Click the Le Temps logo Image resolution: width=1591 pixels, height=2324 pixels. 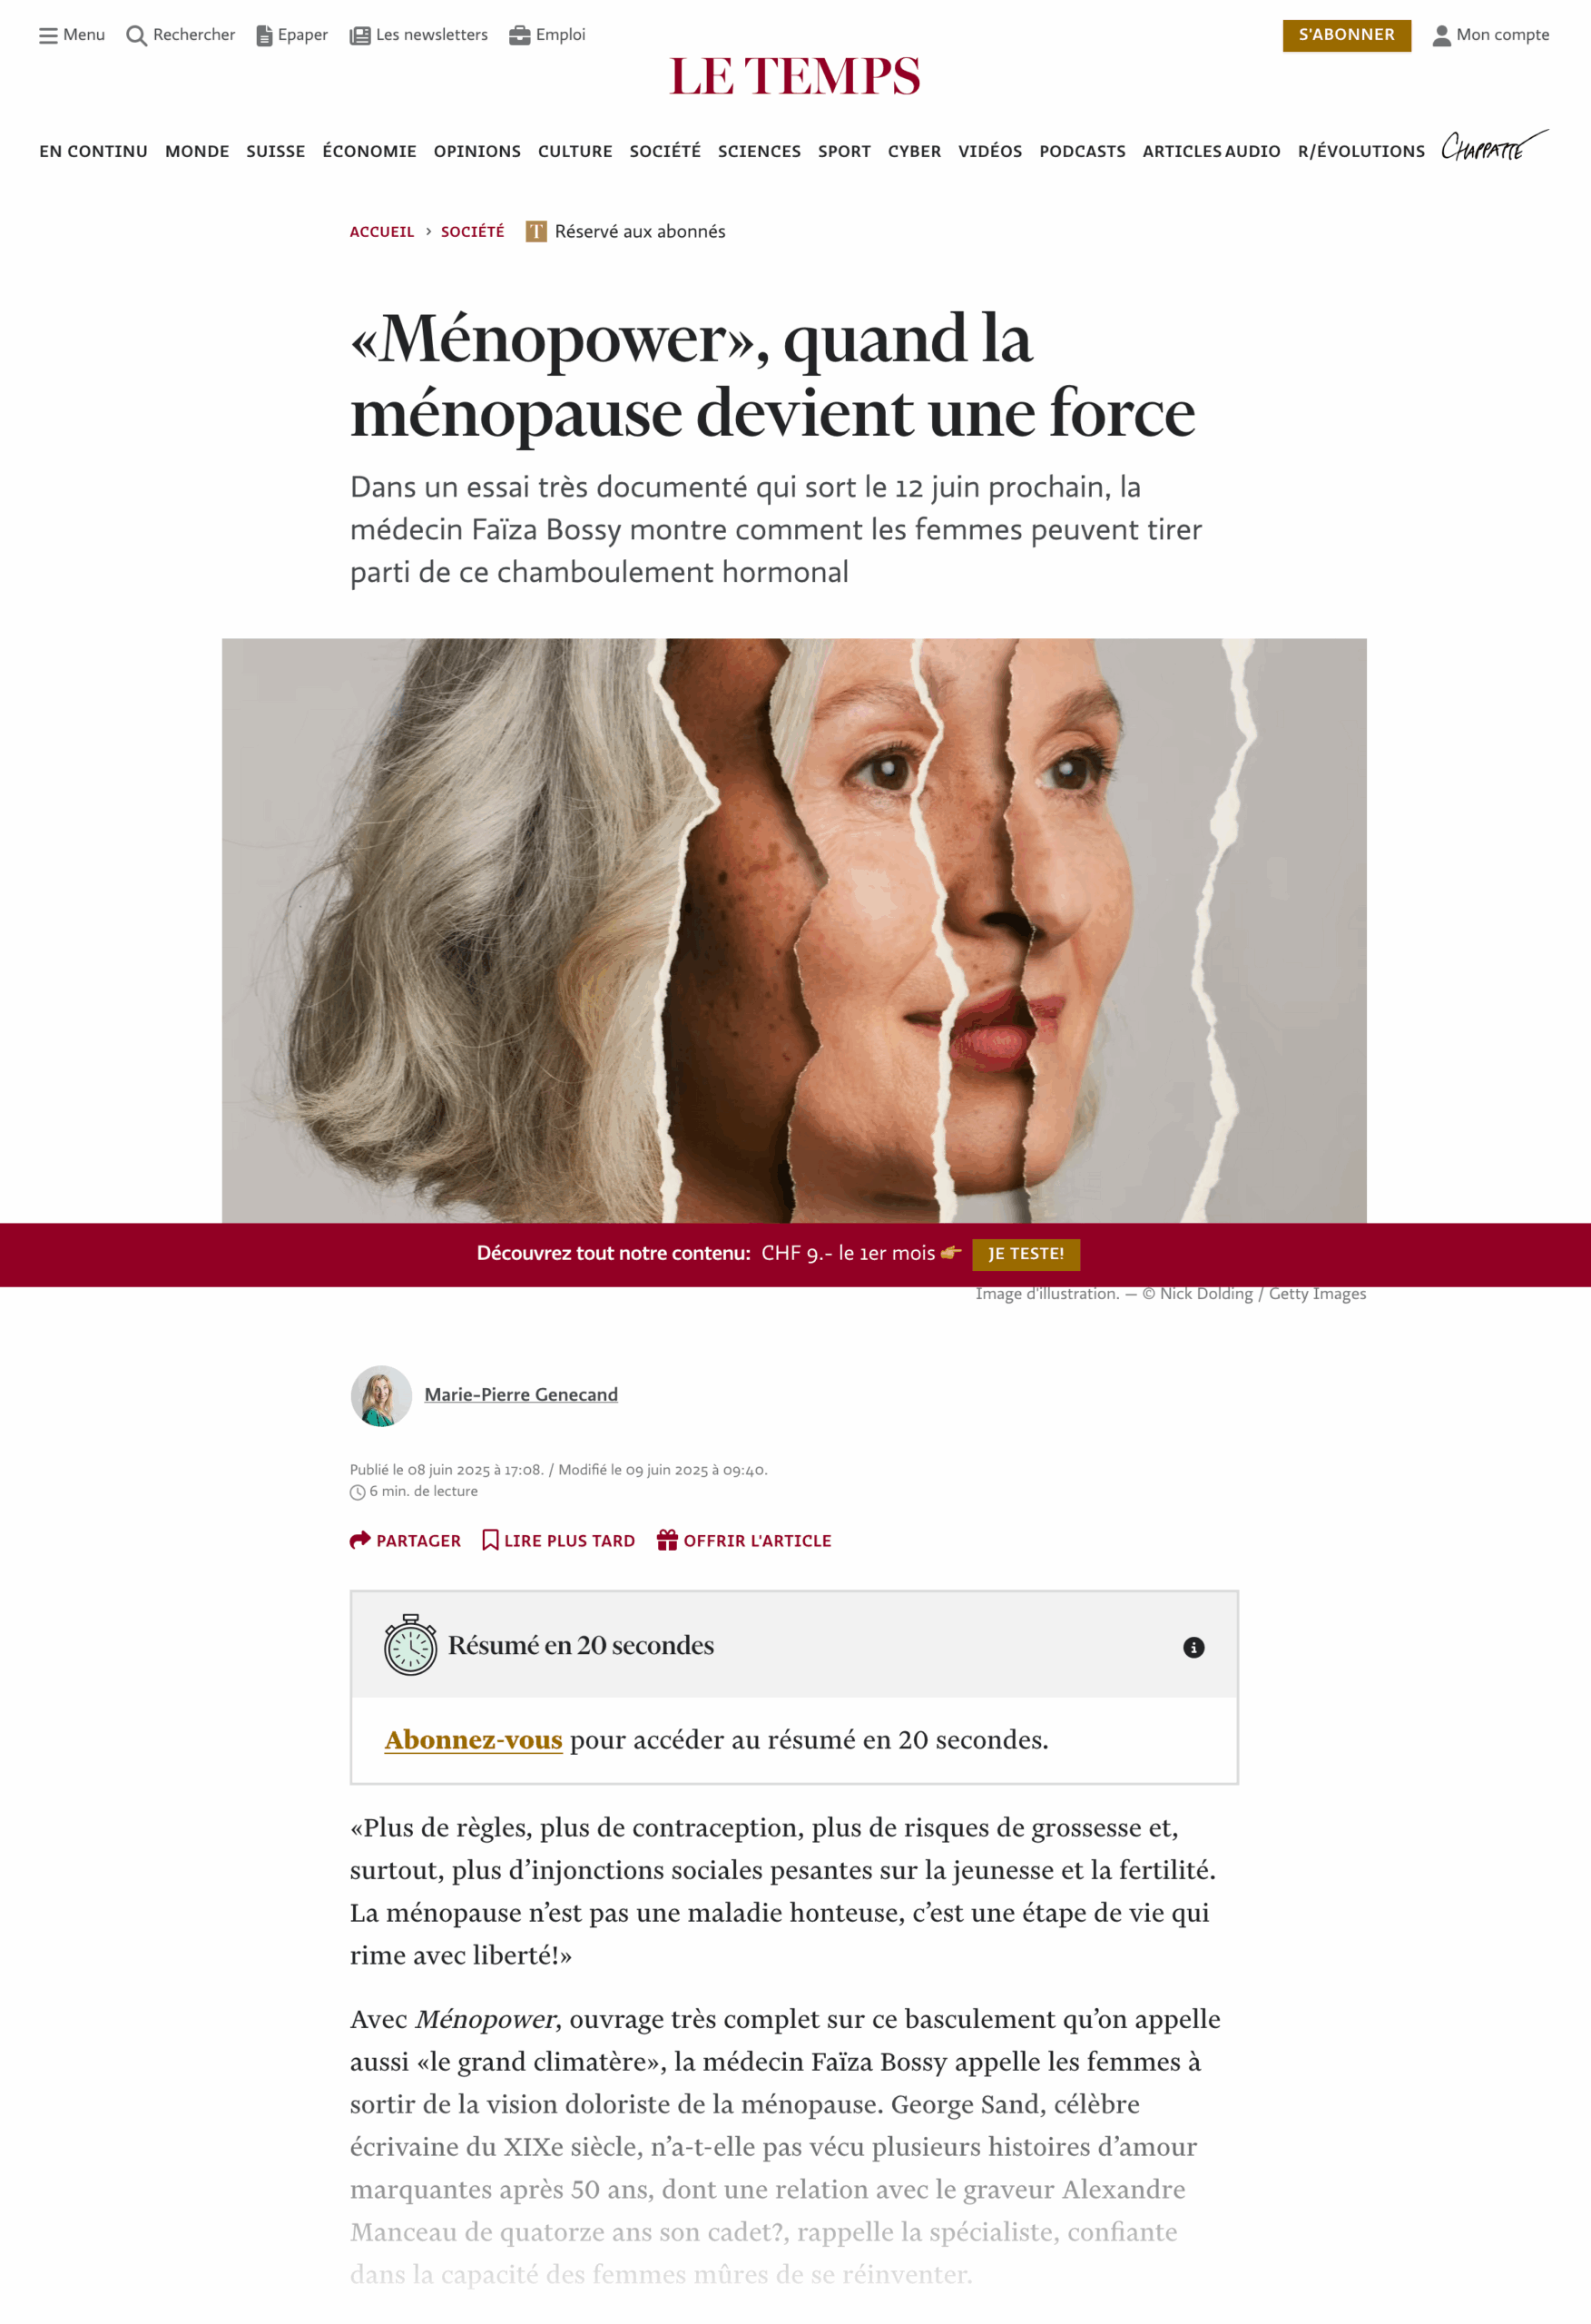(x=795, y=77)
